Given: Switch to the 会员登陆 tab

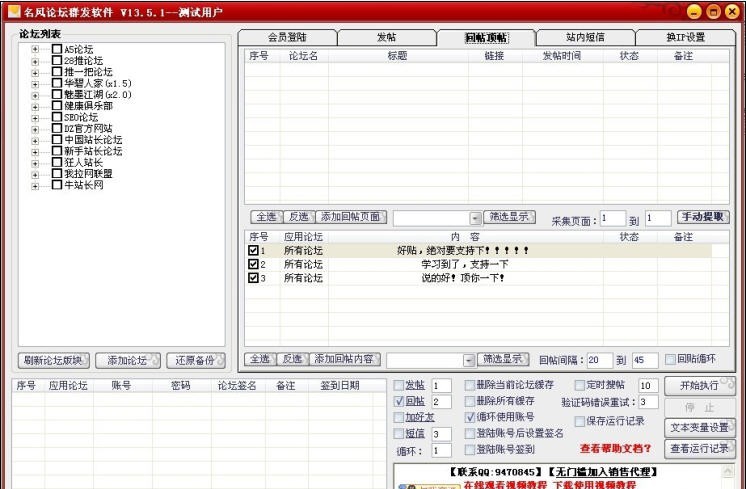Looking at the screenshot, I should (287, 37).
